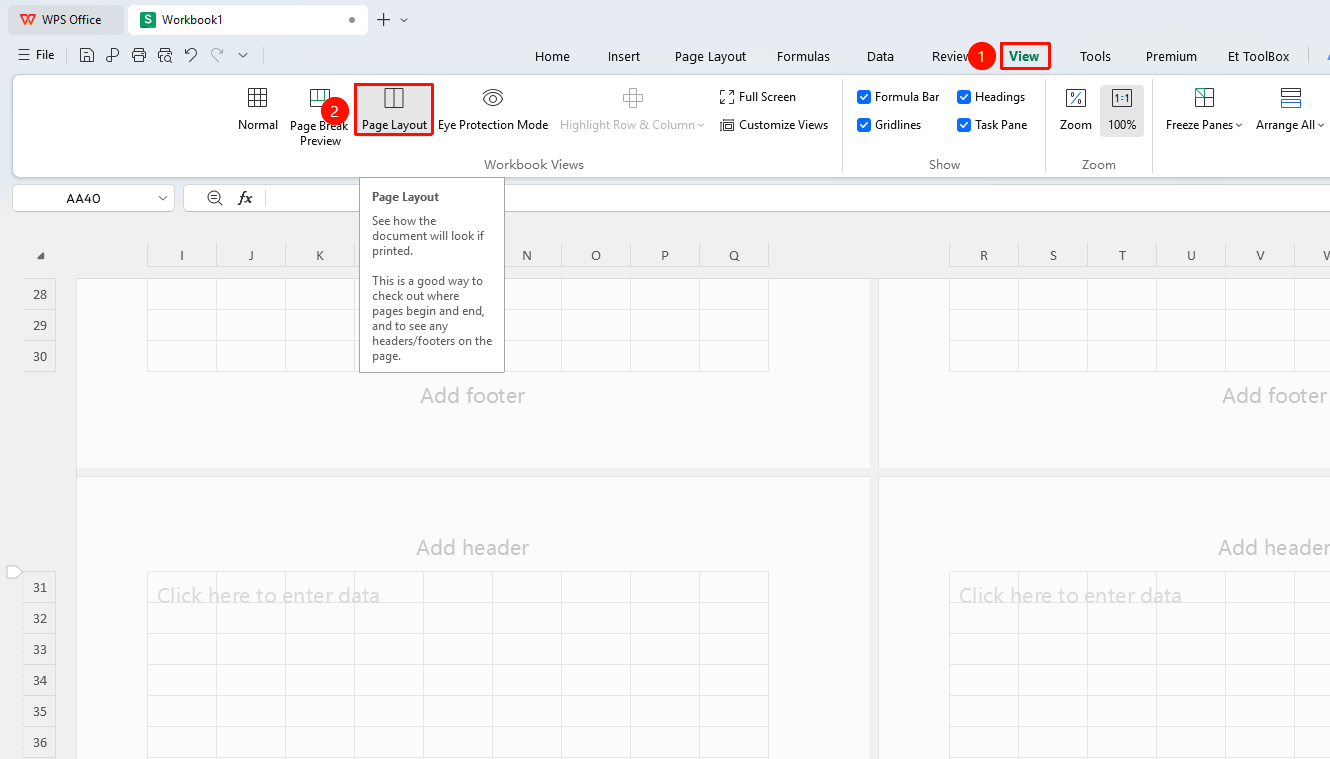The width and height of the screenshot is (1330, 759).
Task: Click the Save icon in quick toolbar
Action: [87, 55]
